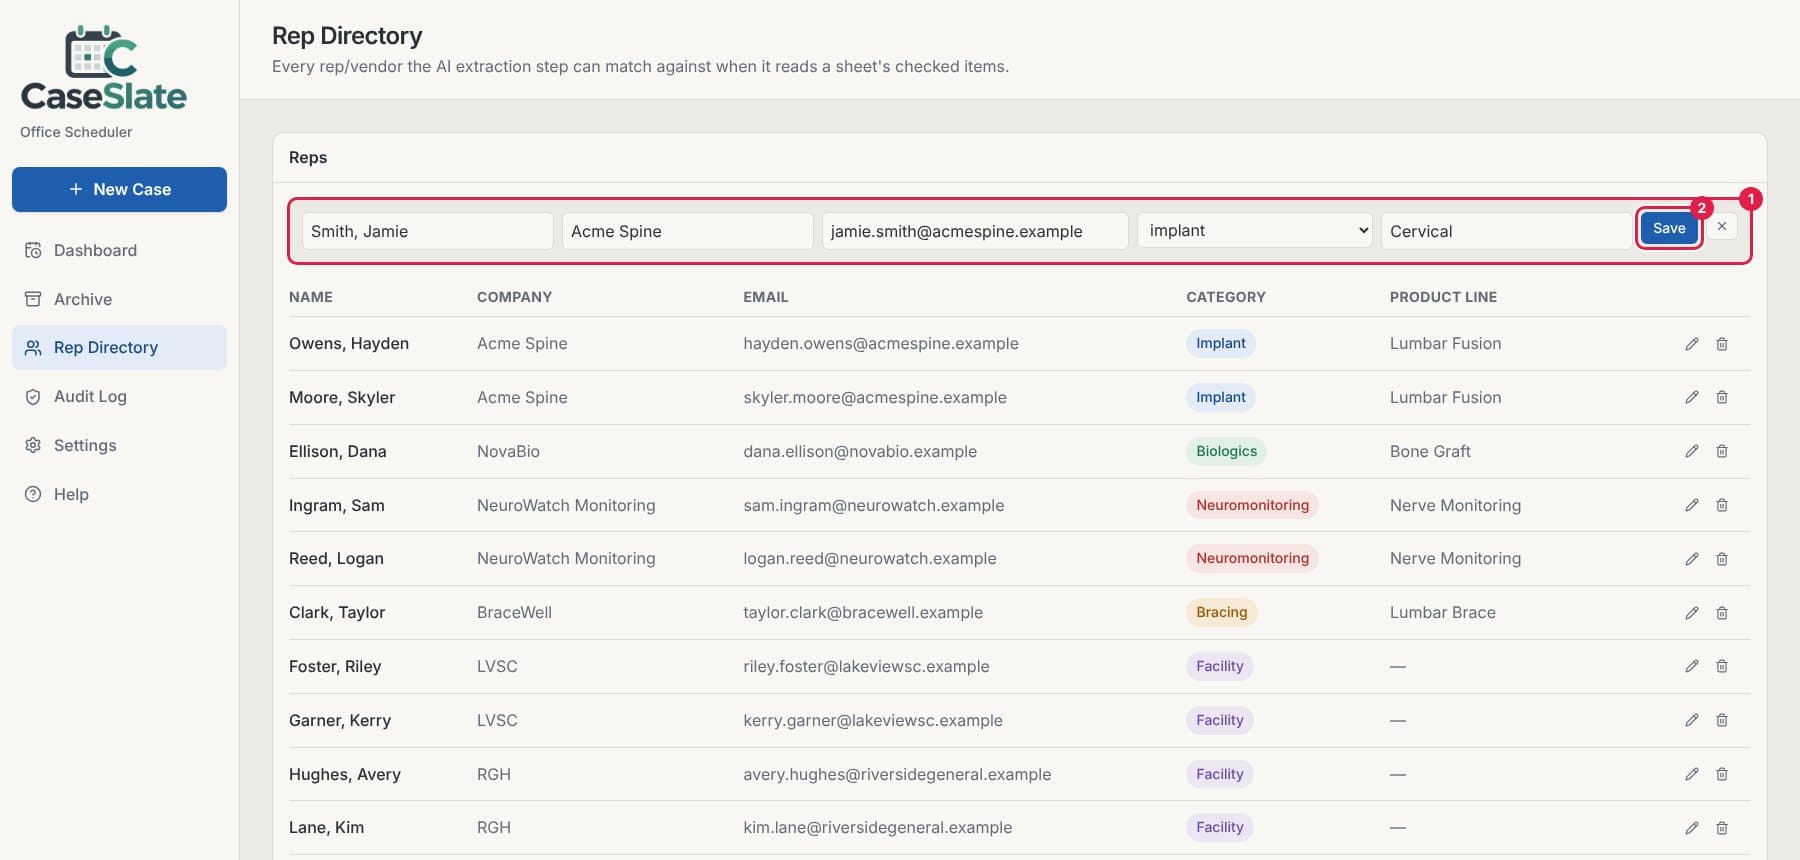The image size is (1800, 860).
Task: Edit Hughes, Avery with pencil icon
Action: click(1691, 774)
